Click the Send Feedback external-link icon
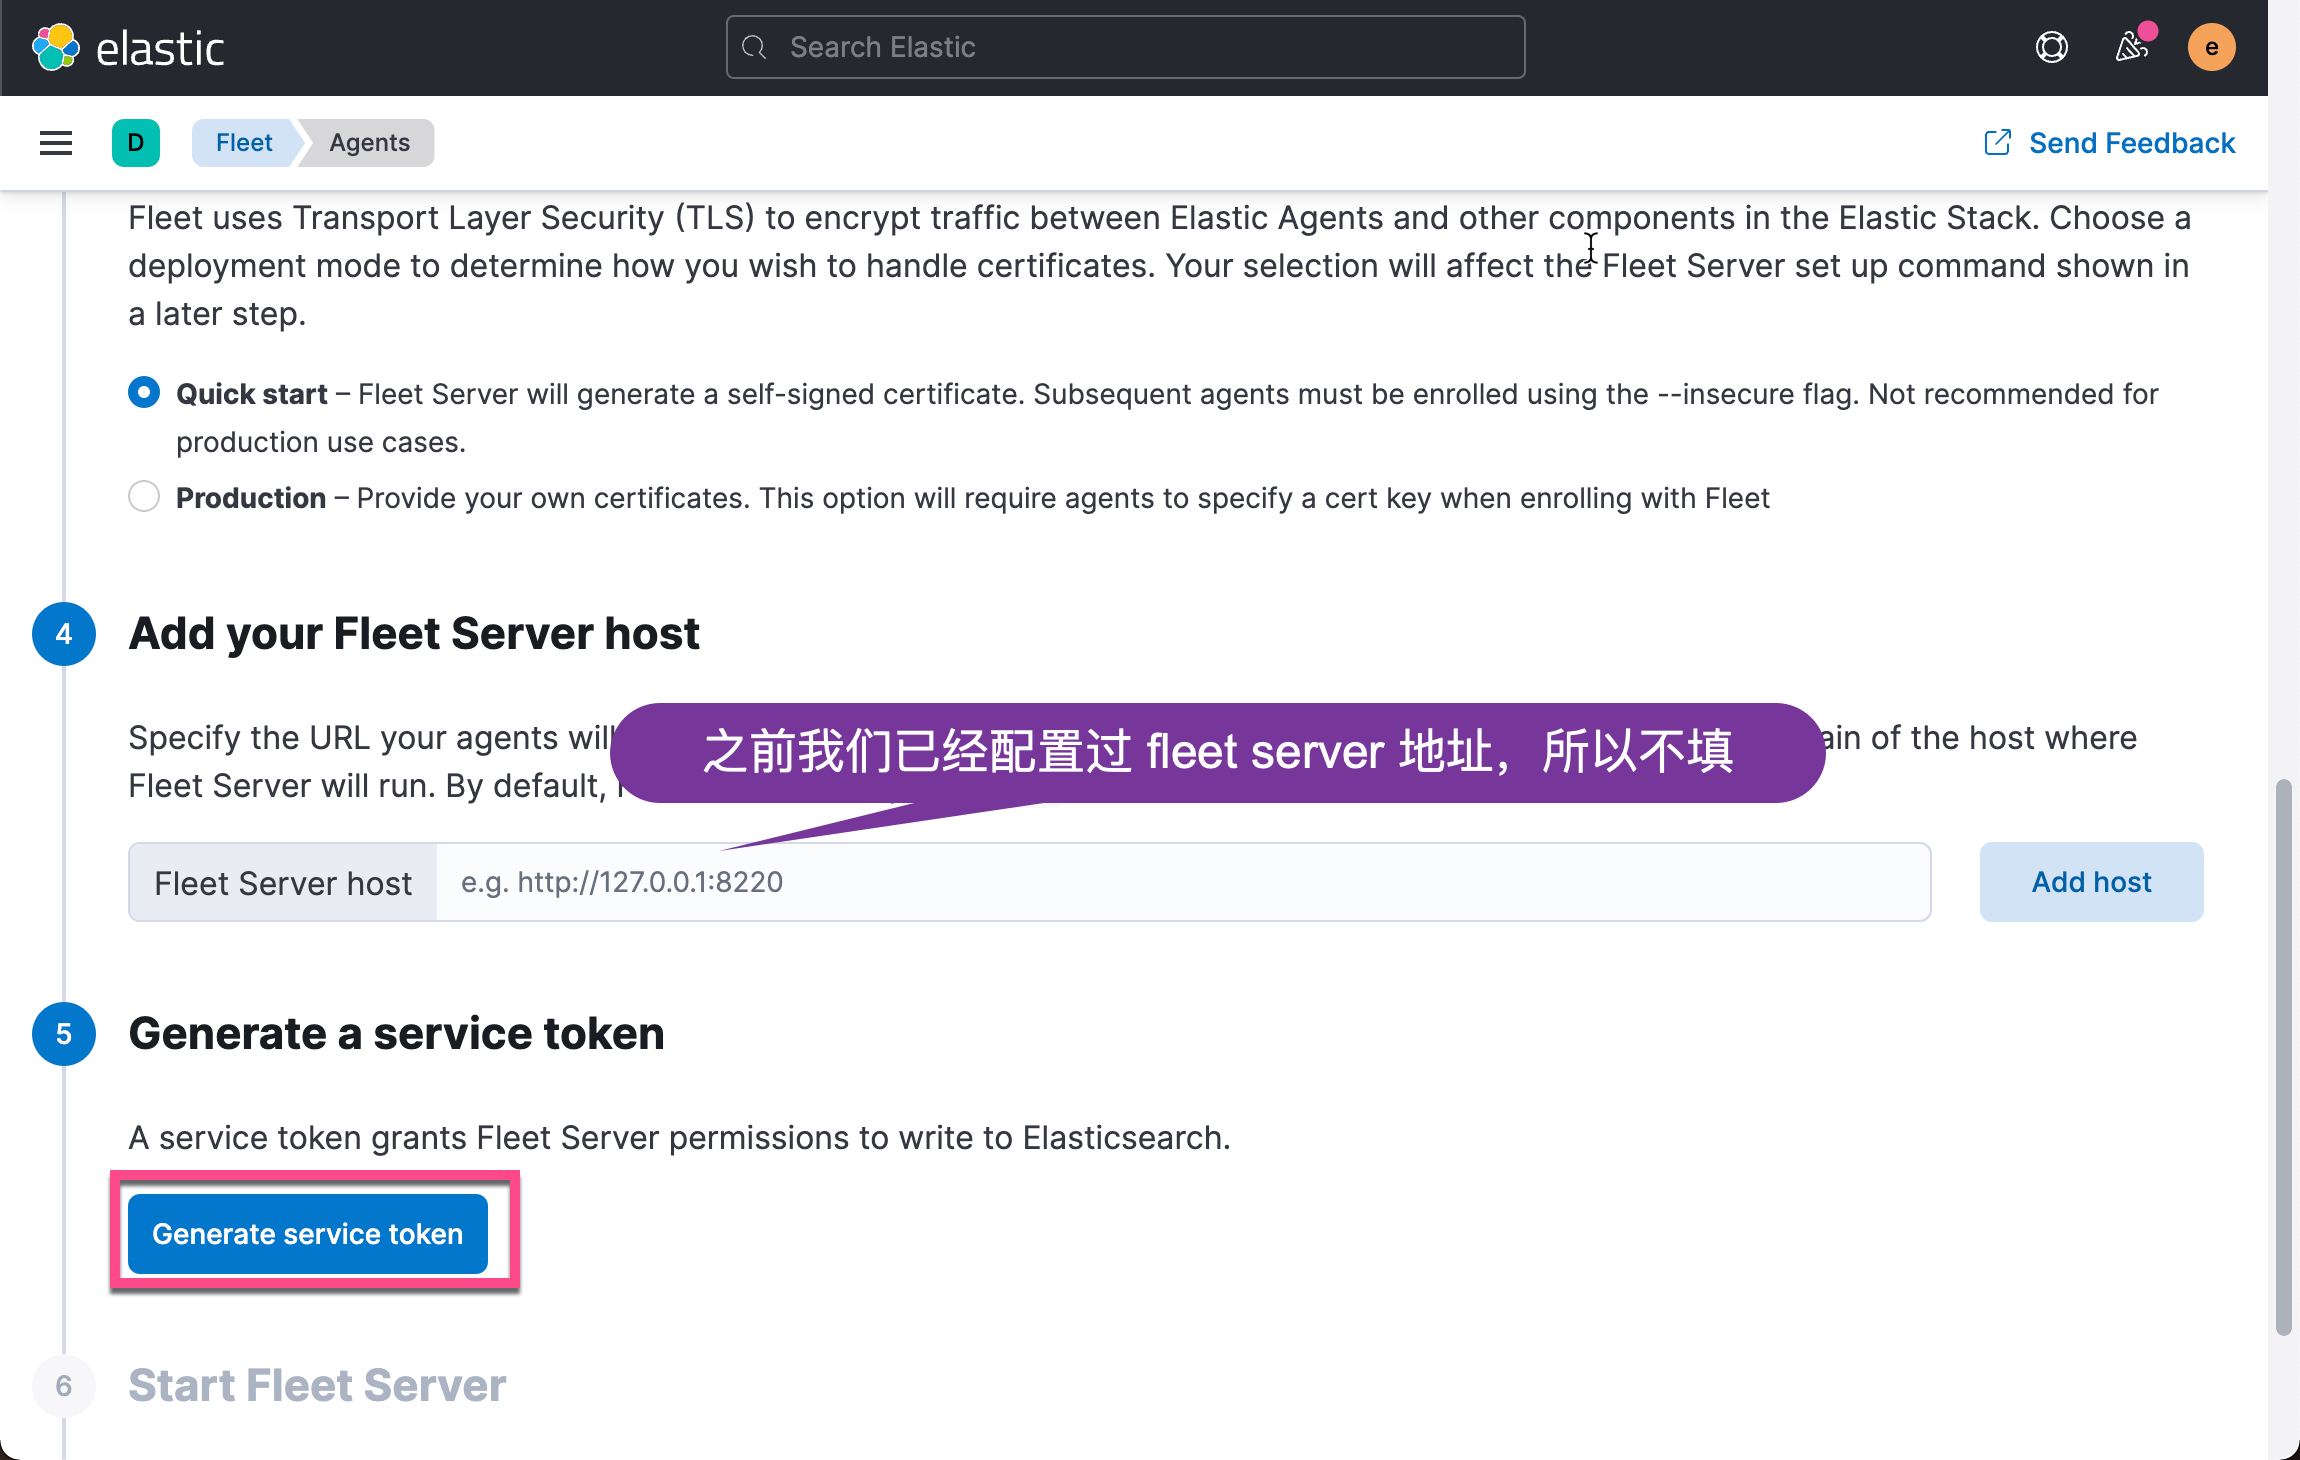Screen dimensions: 2300x1460 (x=1997, y=143)
